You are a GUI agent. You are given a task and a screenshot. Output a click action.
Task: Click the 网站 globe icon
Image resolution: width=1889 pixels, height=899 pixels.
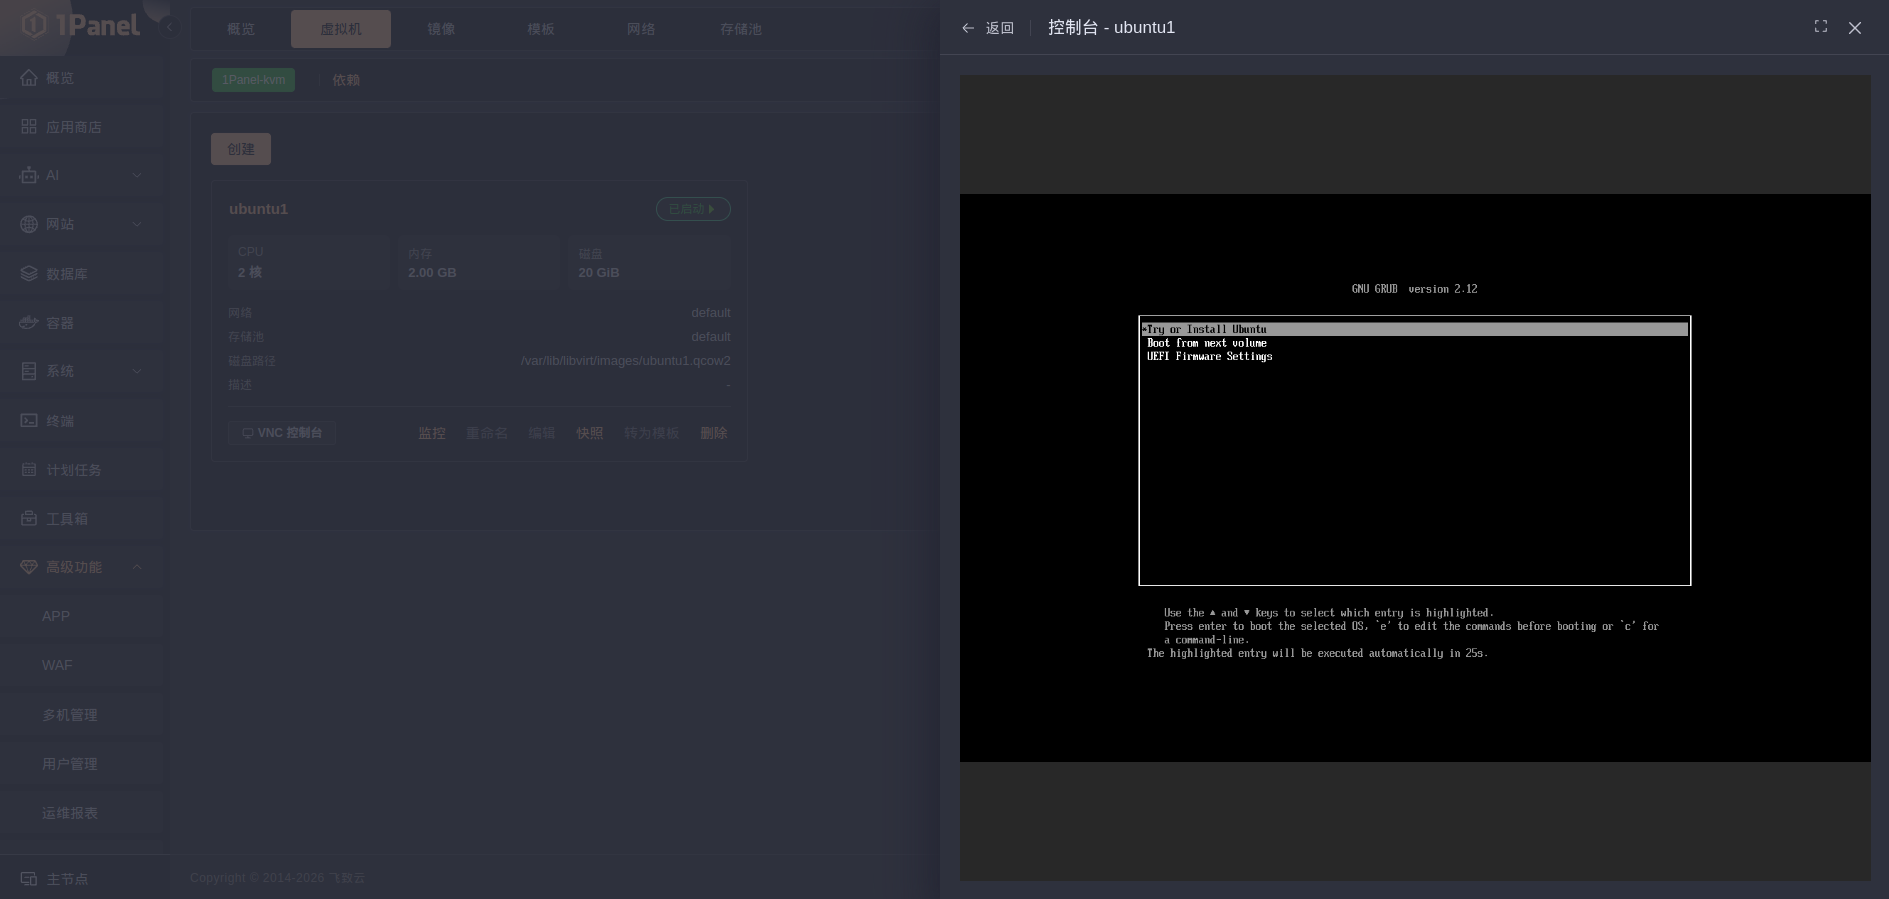click(29, 224)
